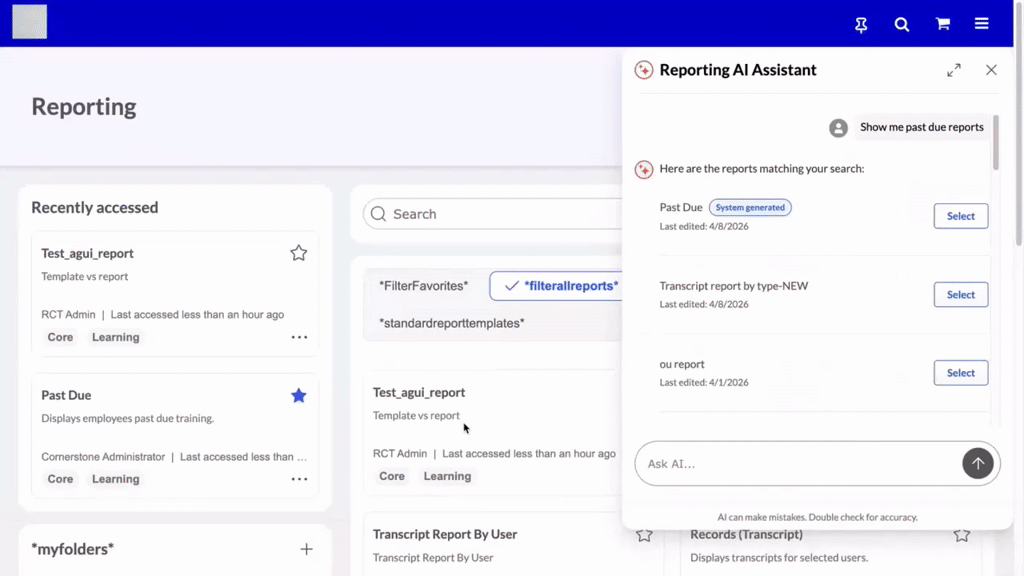Click the AI Assistant sparkle icon in the panel title

tap(643, 70)
